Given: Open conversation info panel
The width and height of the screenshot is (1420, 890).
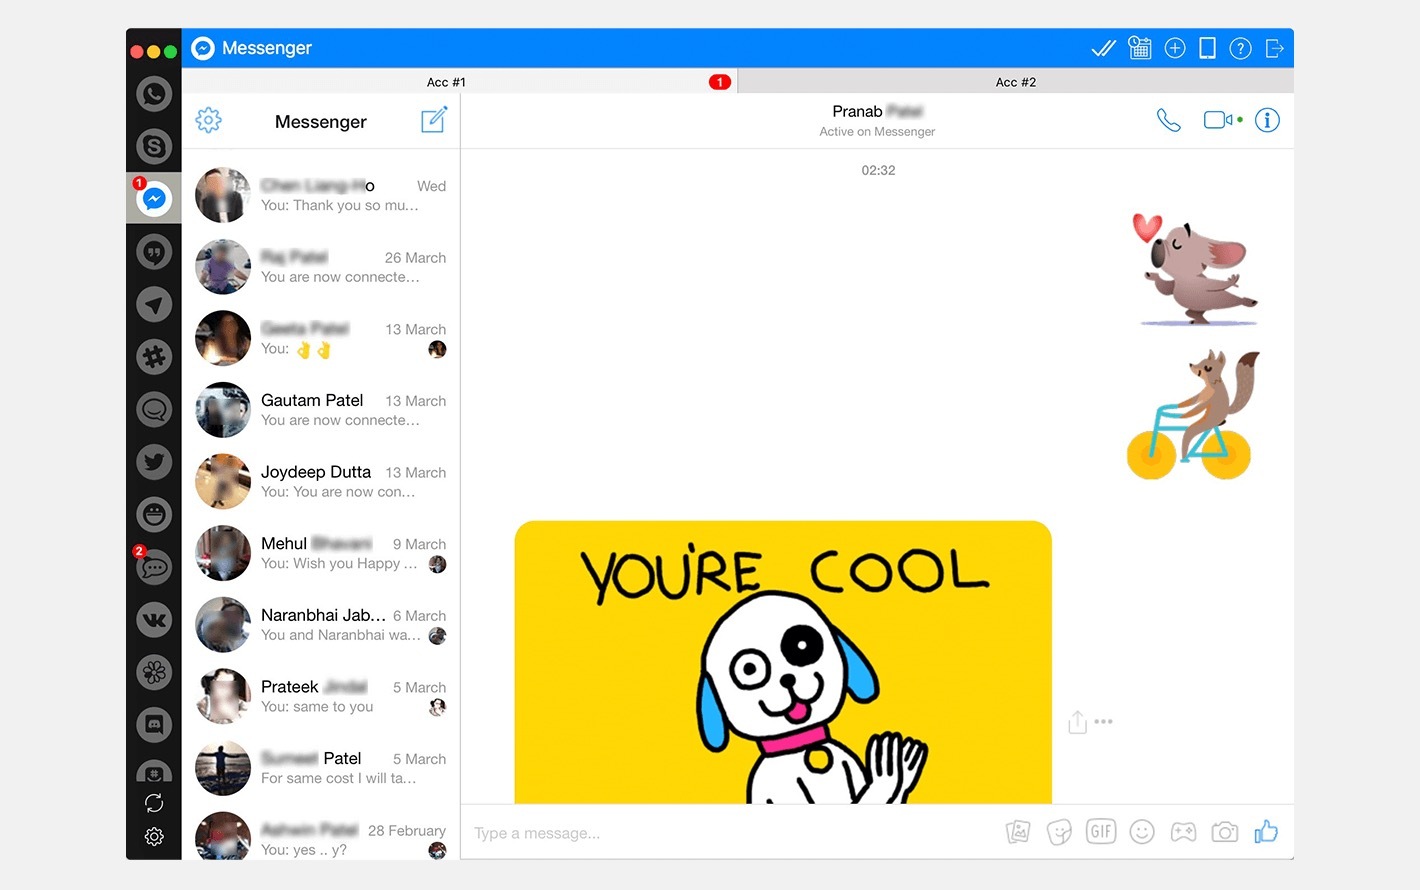Looking at the screenshot, I should (1267, 120).
